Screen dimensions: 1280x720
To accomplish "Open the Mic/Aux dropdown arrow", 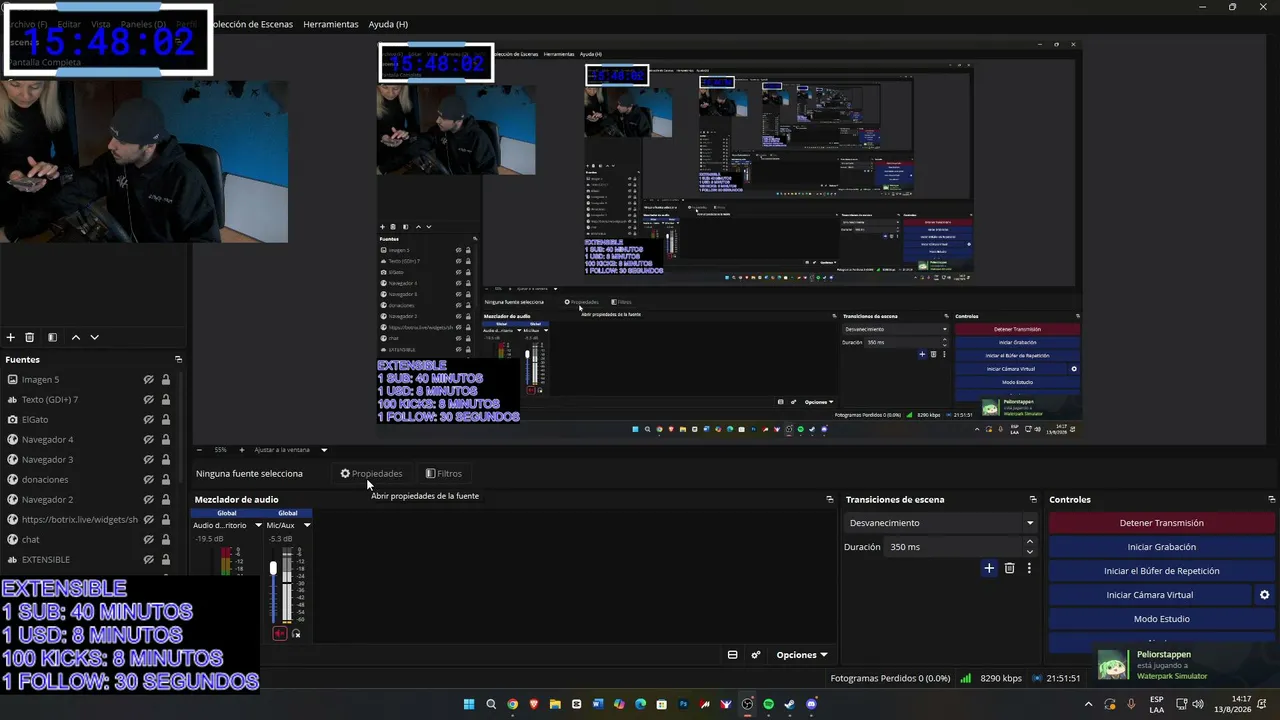I will pyautogui.click(x=307, y=525).
